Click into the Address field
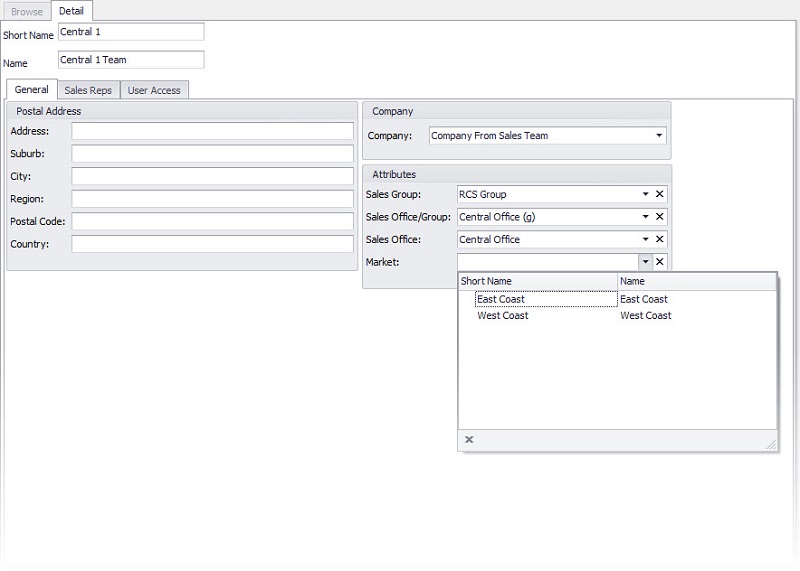 click(212, 131)
